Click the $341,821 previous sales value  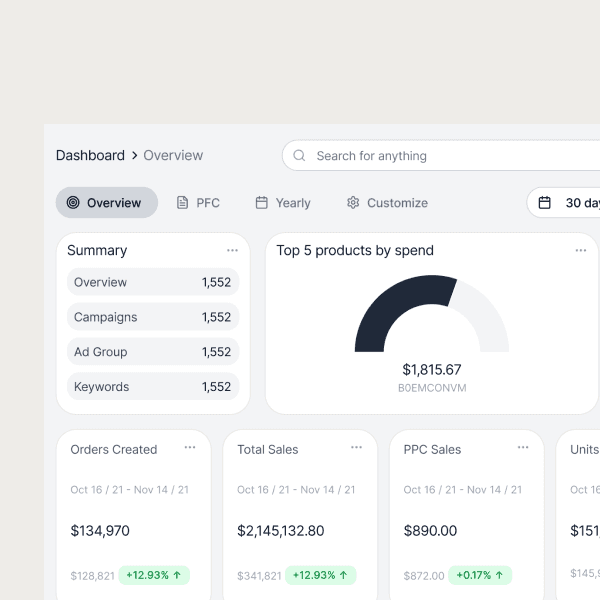(259, 576)
